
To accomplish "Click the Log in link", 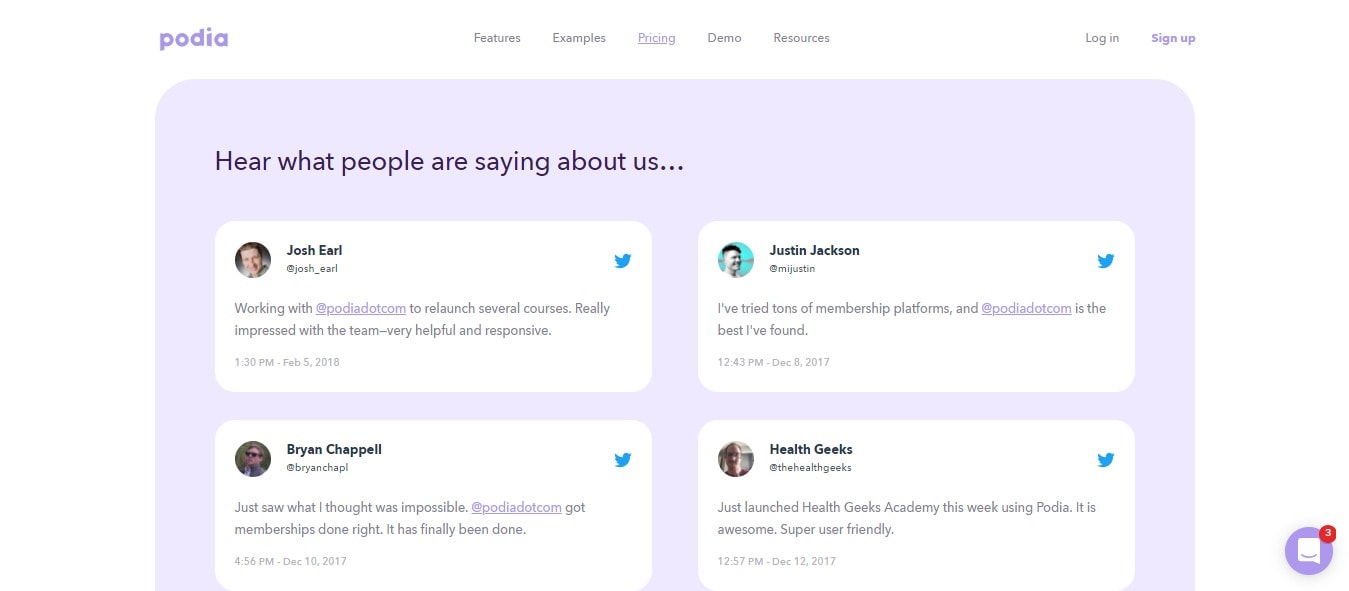I will pos(1102,38).
